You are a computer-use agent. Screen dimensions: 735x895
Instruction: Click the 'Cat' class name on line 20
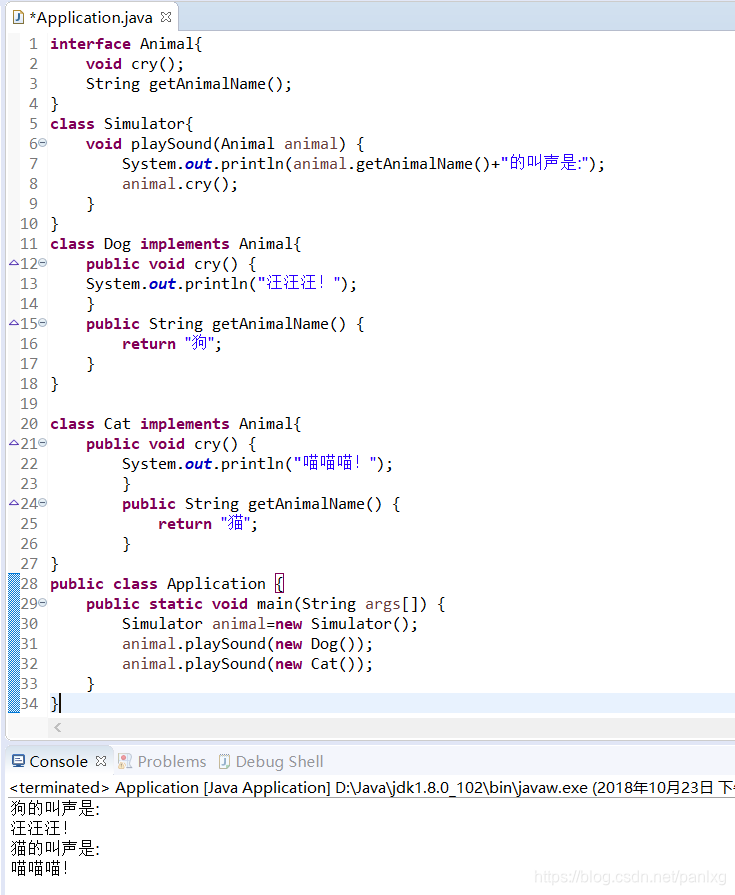coord(117,424)
